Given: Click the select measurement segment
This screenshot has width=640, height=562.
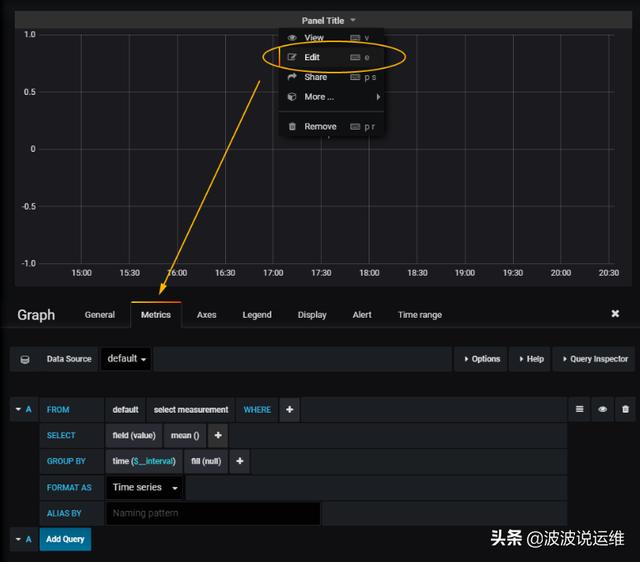Looking at the screenshot, I should click(x=191, y=409).
